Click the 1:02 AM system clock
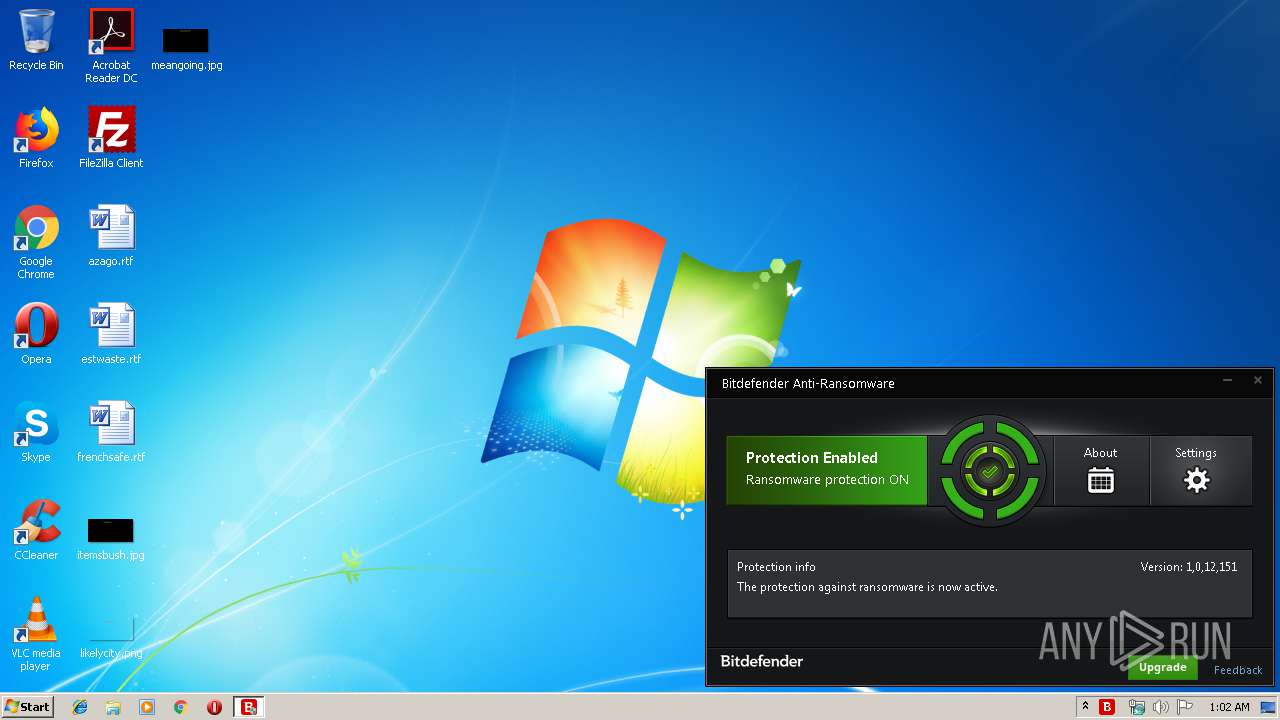The height and width of the screenshot is (720, 1280). click(x=1229, y=707)
